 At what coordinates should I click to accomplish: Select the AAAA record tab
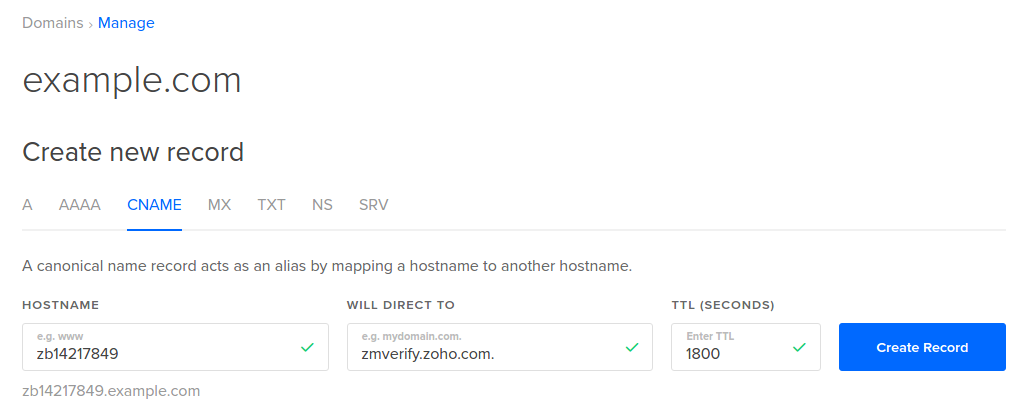point(80,205)
